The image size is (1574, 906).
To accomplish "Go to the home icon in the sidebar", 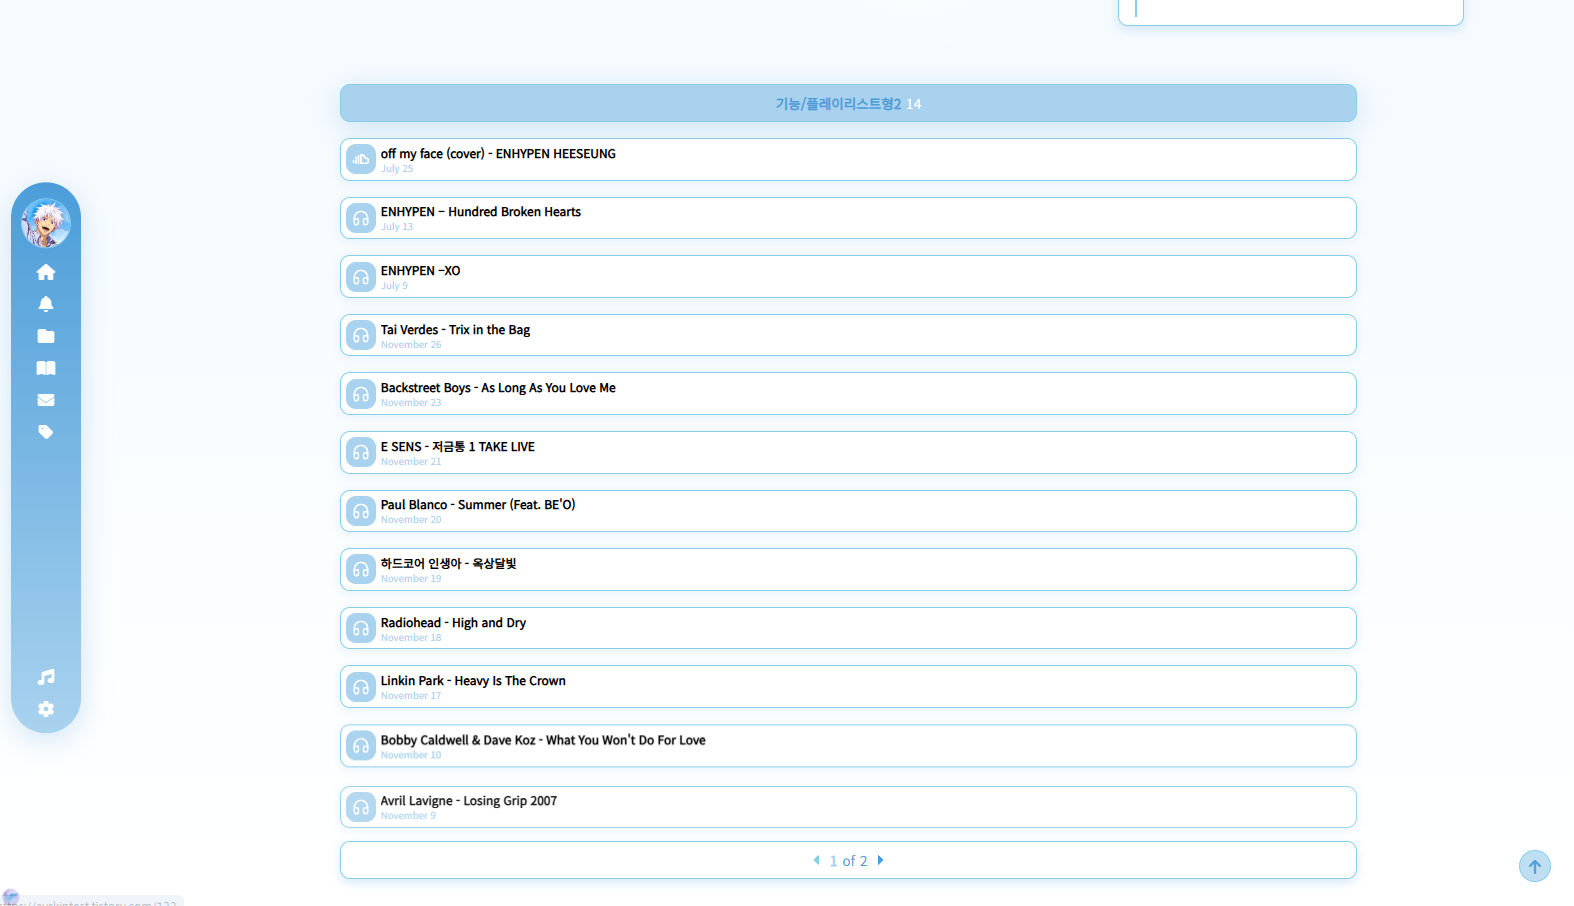I will tap(46, 272).
